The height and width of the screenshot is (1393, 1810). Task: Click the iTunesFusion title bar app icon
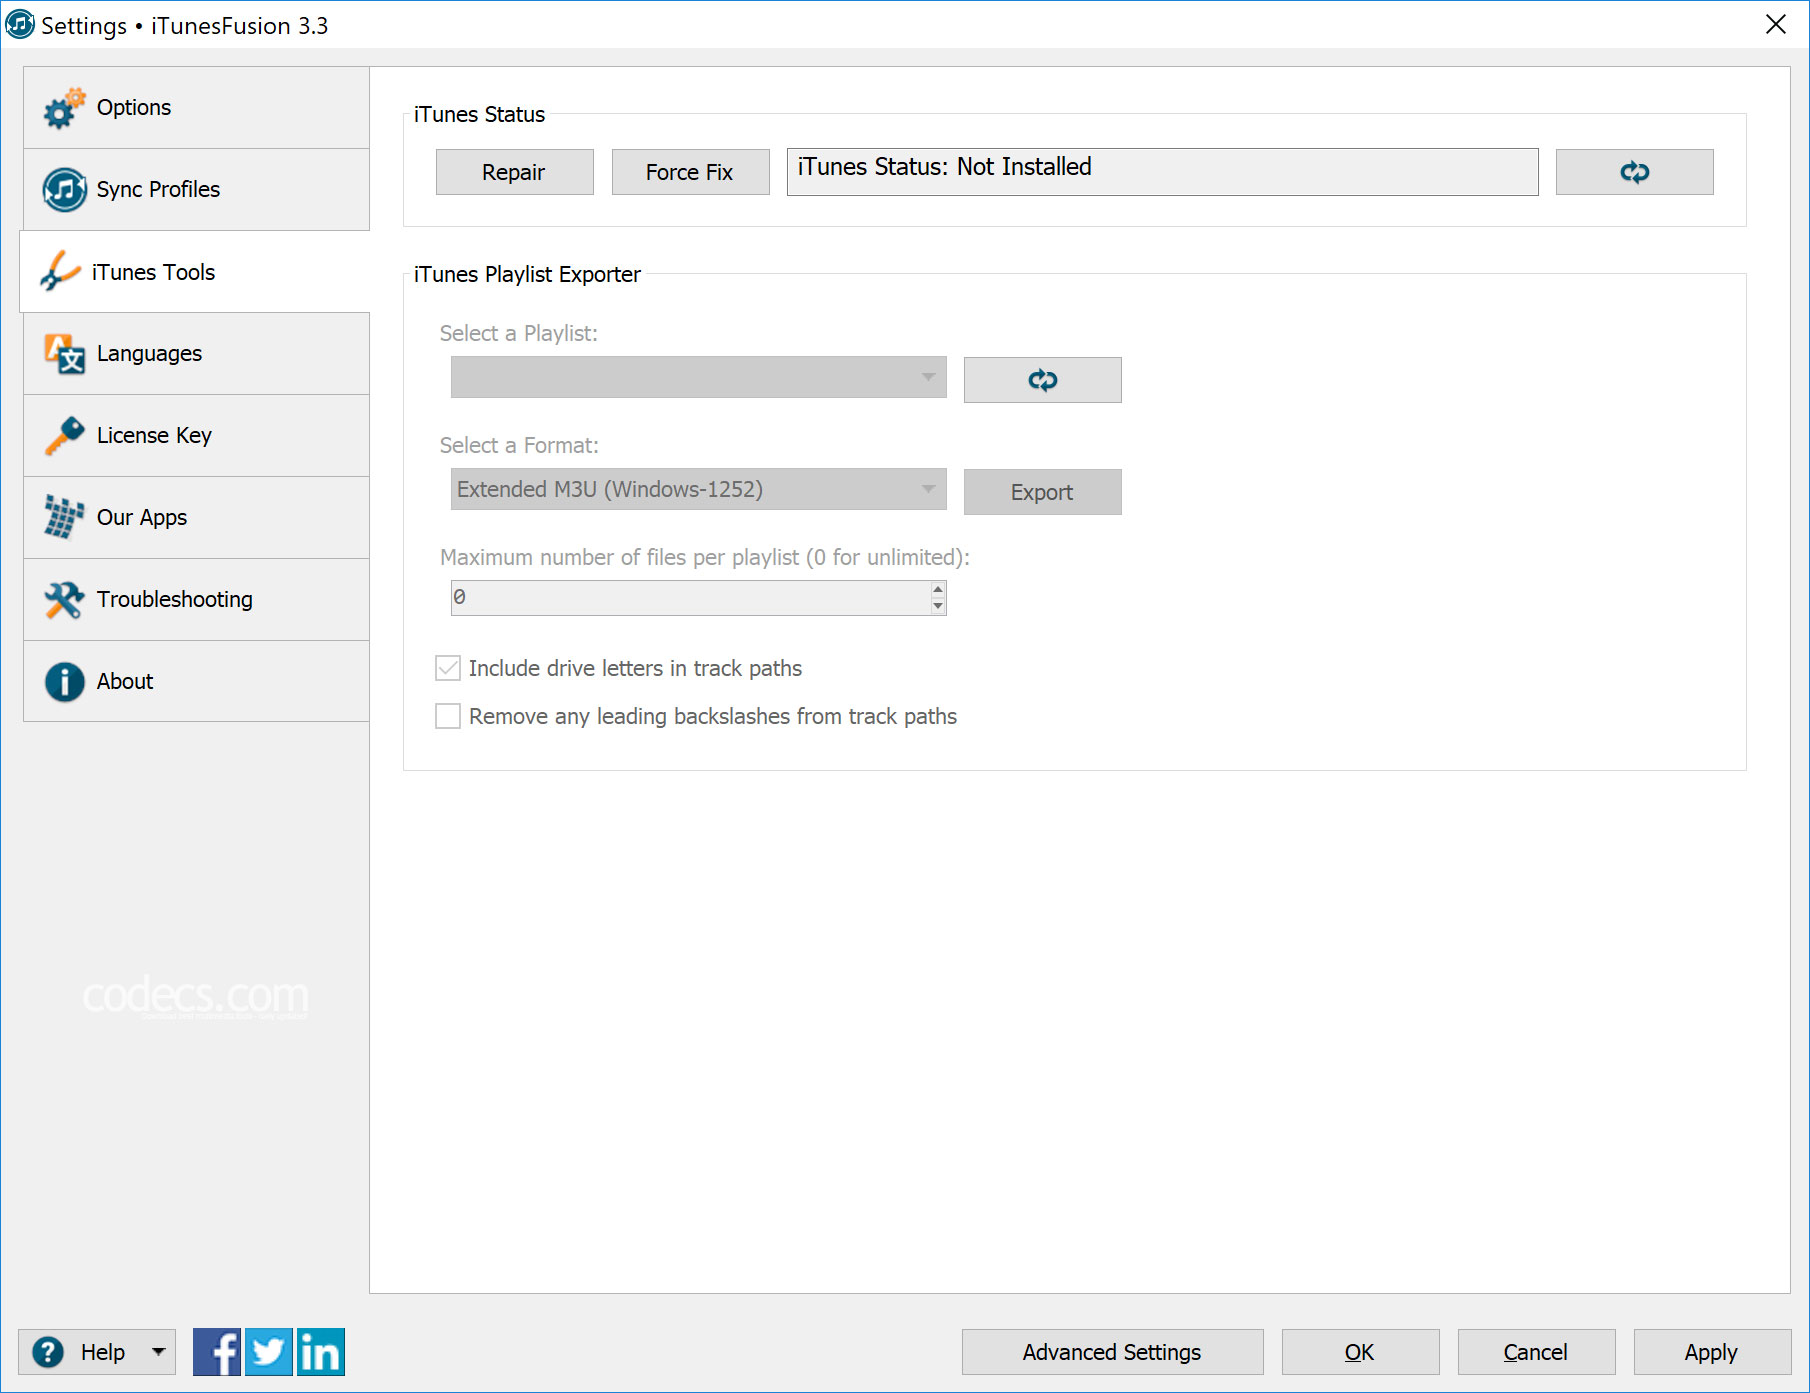click(x=19, y=24)
